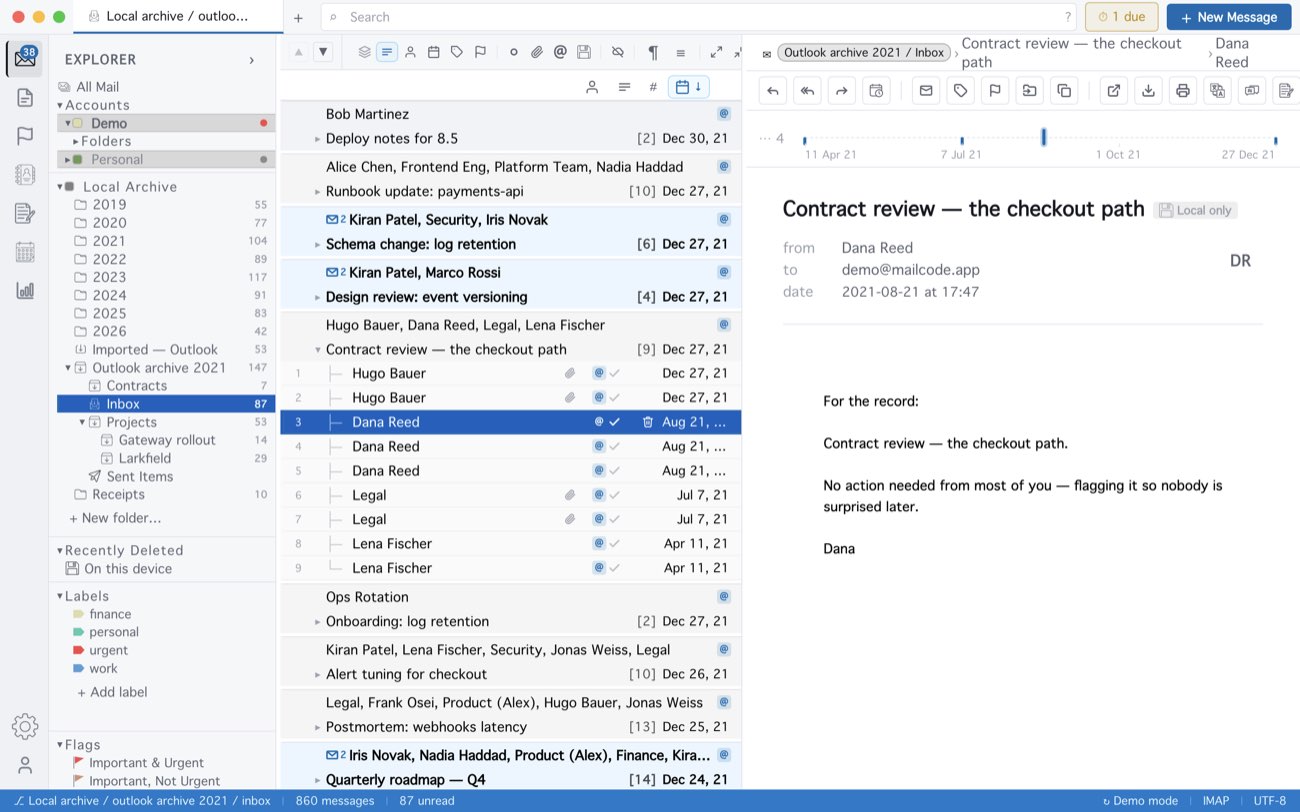
Task: Toggle the date sort order button
Action: pyautogui.click(x=687, y=87)
